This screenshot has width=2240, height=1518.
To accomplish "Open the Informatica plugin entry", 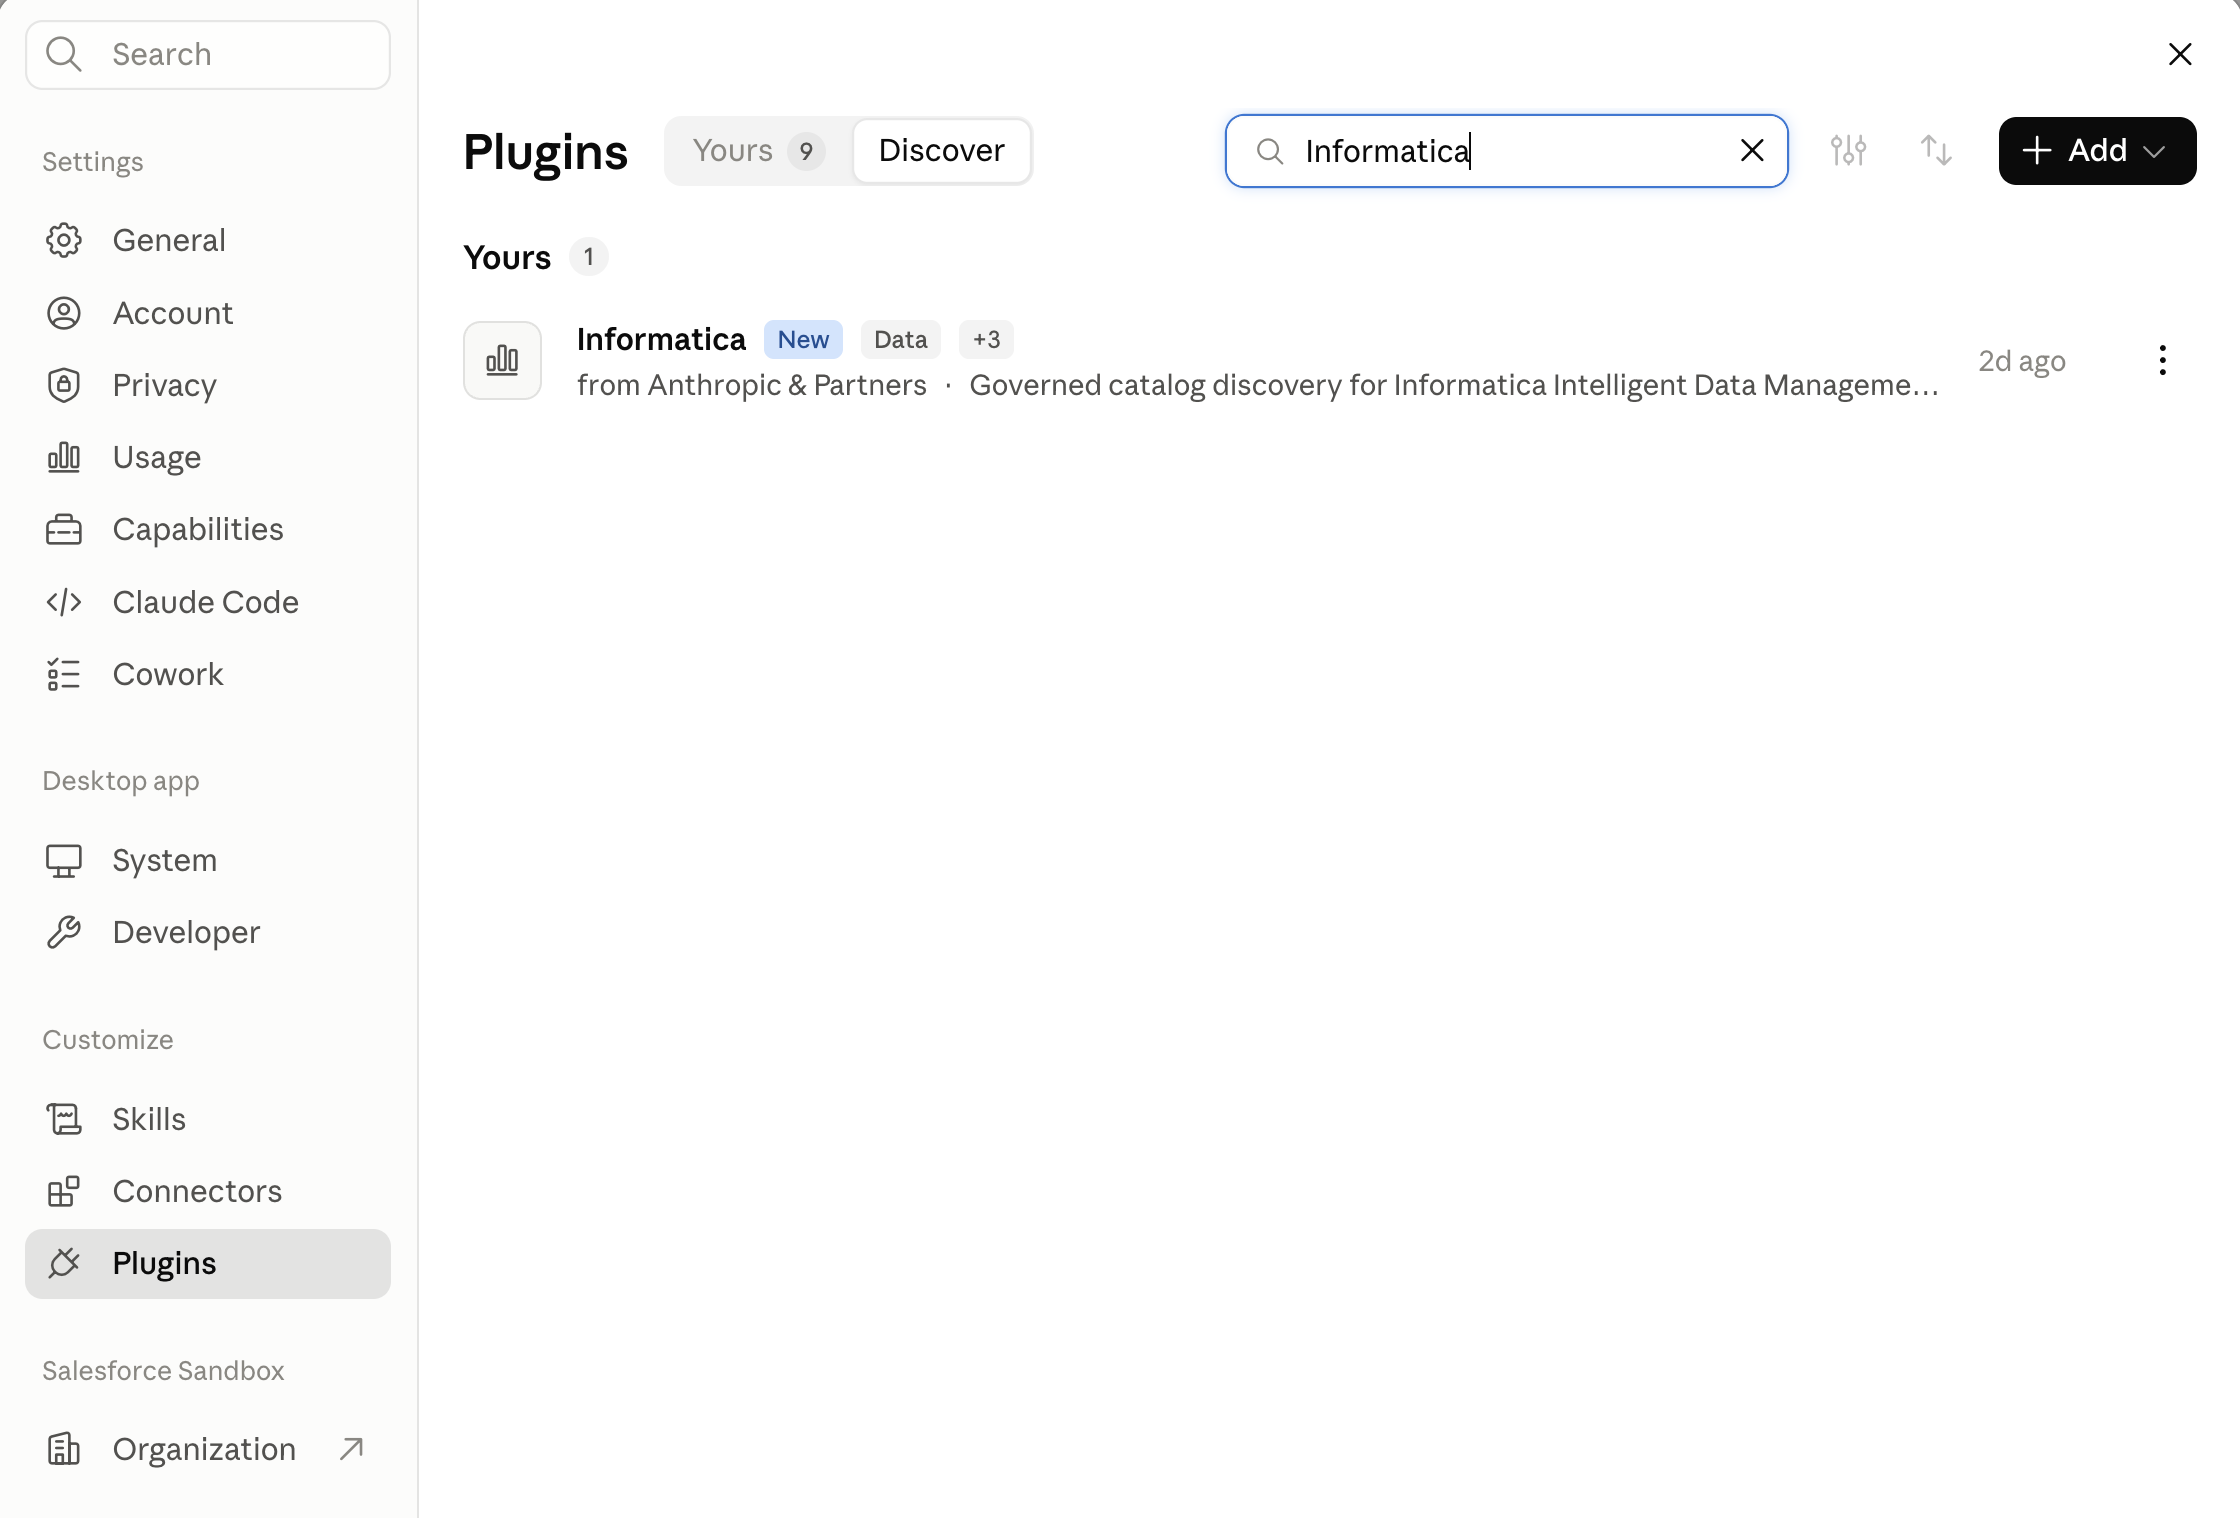I will [x=1328, y=360].
